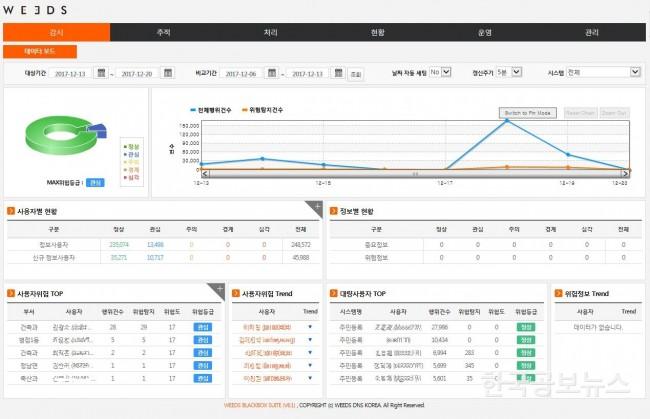Click trend arrow in fifth 사용자위험 Trend row
This screenshot has height=419, width=650.
(x=310, y=378)
